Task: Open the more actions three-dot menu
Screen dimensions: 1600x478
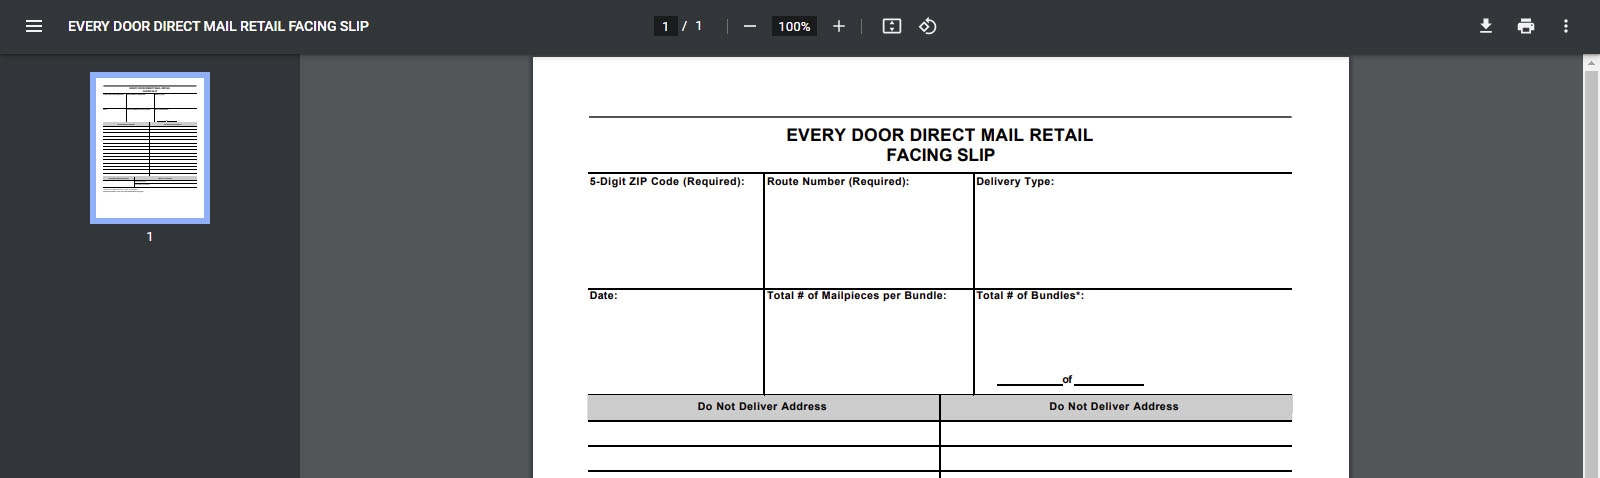Action: [1566, 26]
